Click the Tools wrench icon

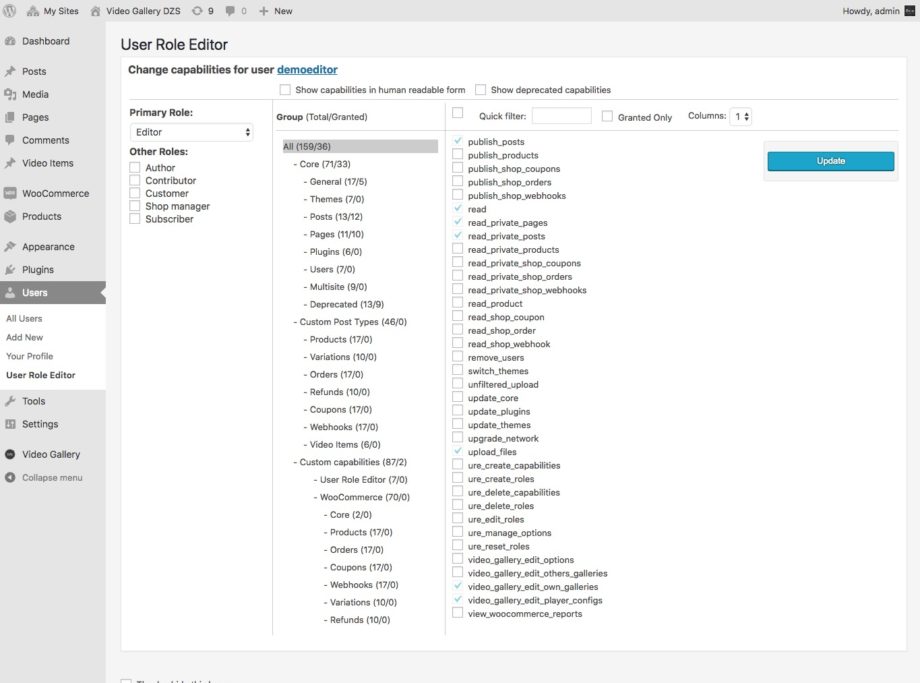[10, 401]
